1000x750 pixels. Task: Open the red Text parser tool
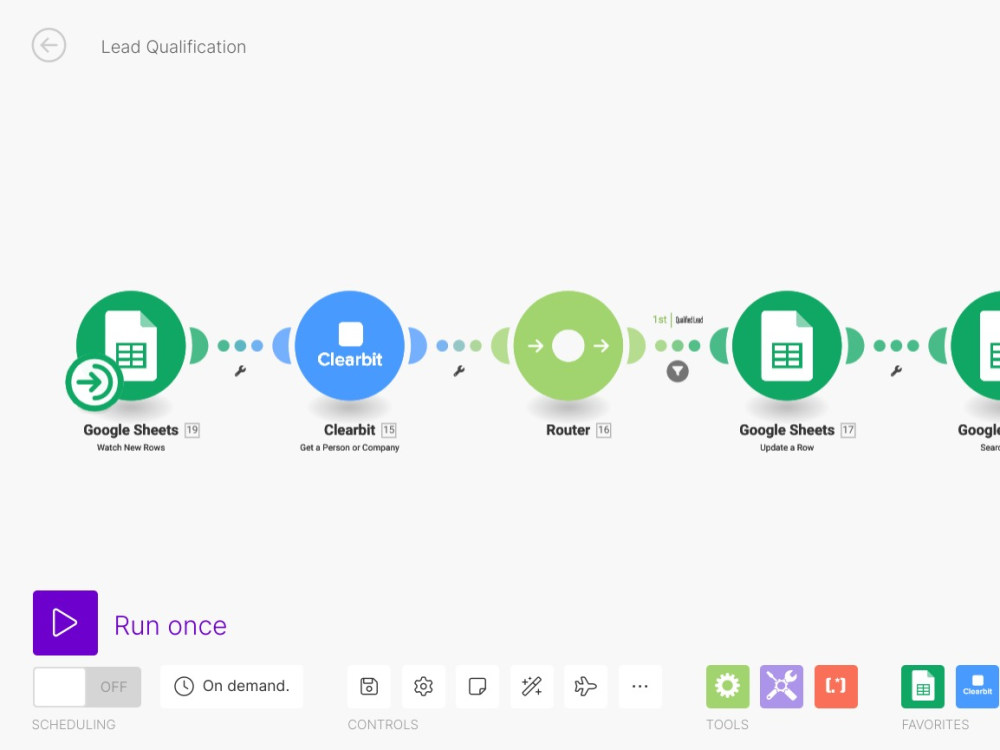point(836,687)
